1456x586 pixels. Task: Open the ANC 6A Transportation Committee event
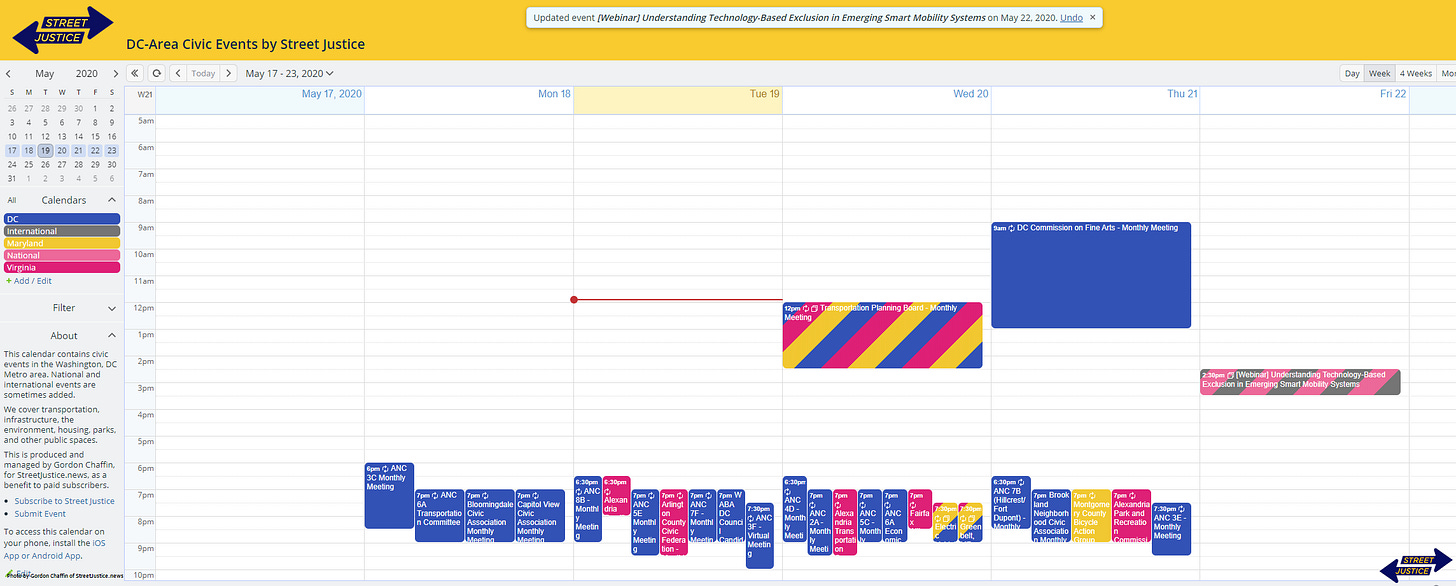[440, 516]
